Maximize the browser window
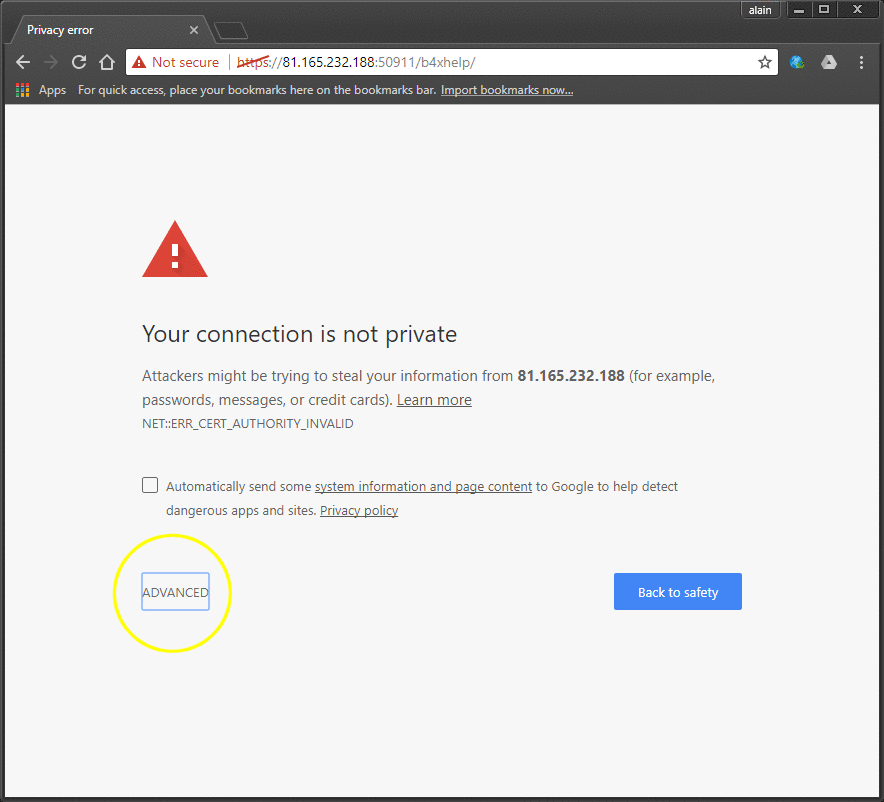 pos(824,10)
